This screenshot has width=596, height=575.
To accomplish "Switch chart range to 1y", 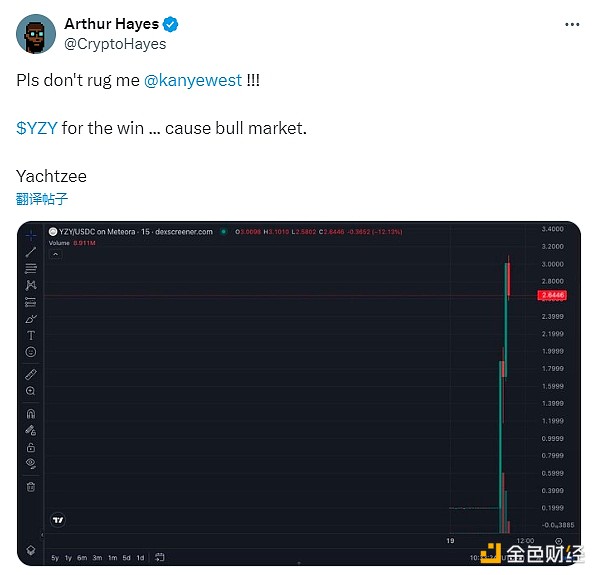I will 68,558.
